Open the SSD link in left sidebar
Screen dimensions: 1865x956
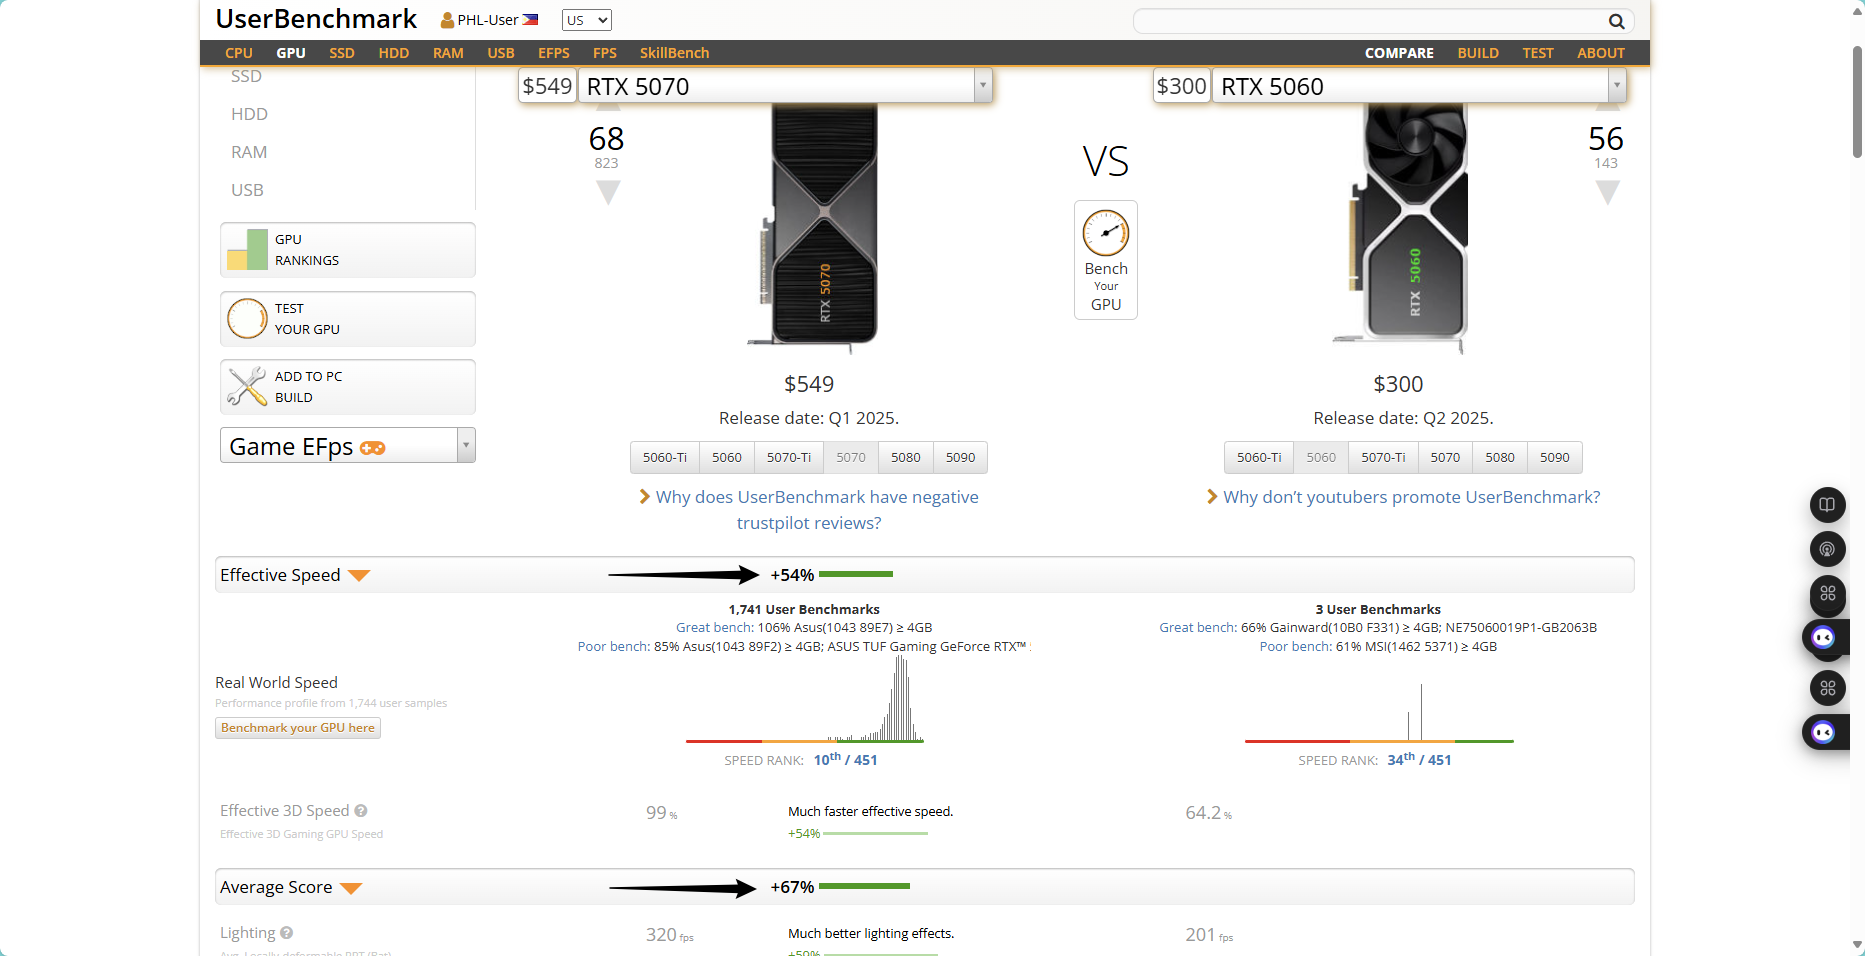246,76
